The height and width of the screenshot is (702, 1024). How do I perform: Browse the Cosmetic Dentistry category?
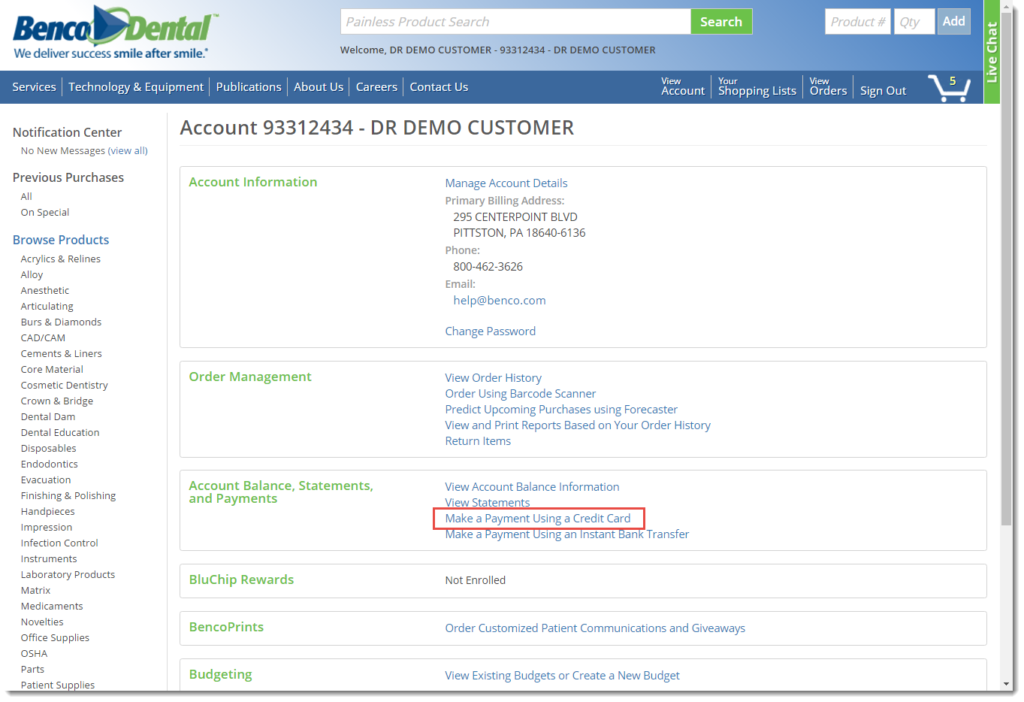[x=64, y=385]
